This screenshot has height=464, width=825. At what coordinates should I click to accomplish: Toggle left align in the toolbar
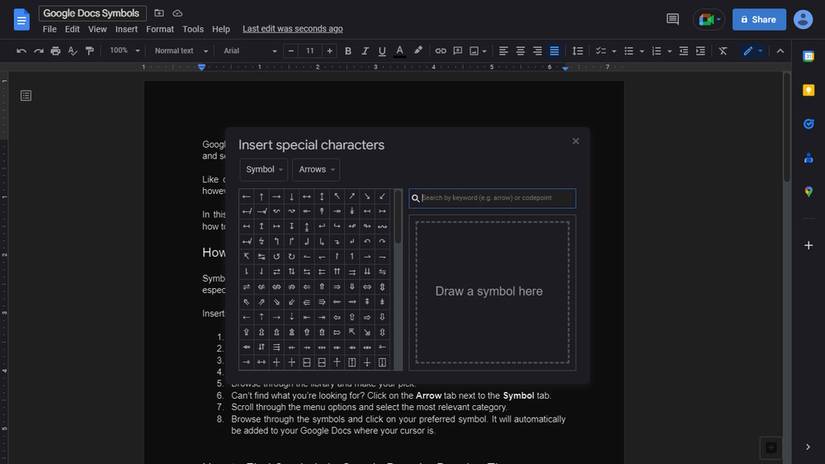coord(503,51)
